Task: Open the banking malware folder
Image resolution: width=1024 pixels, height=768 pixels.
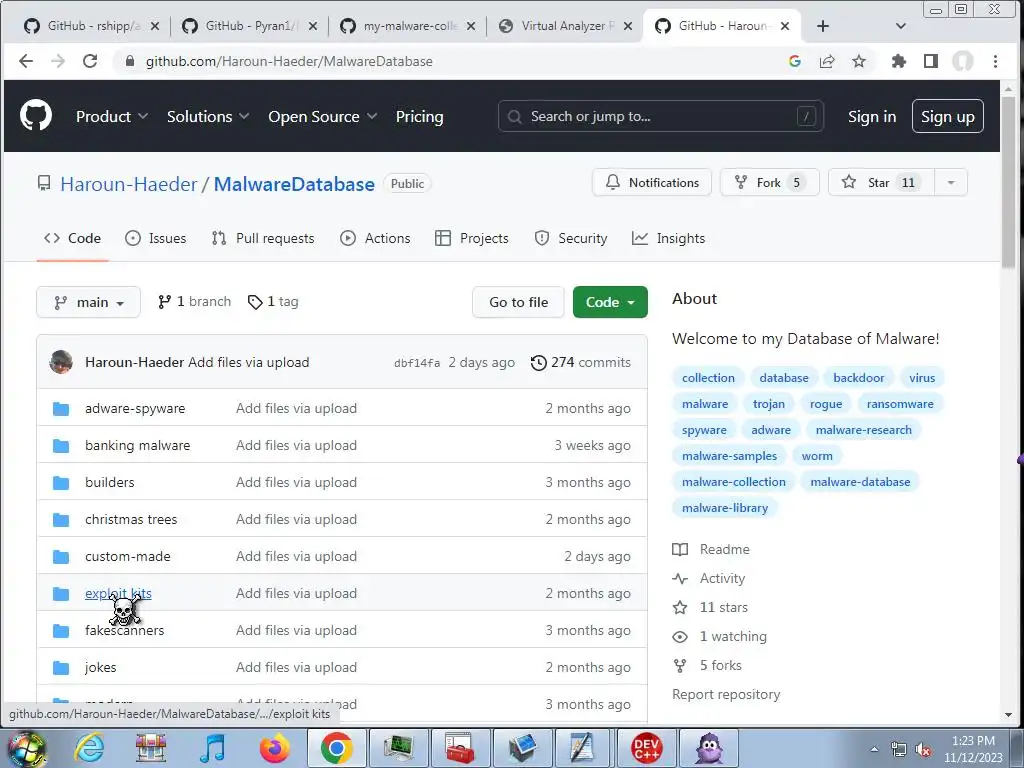Action: [138, 445]
